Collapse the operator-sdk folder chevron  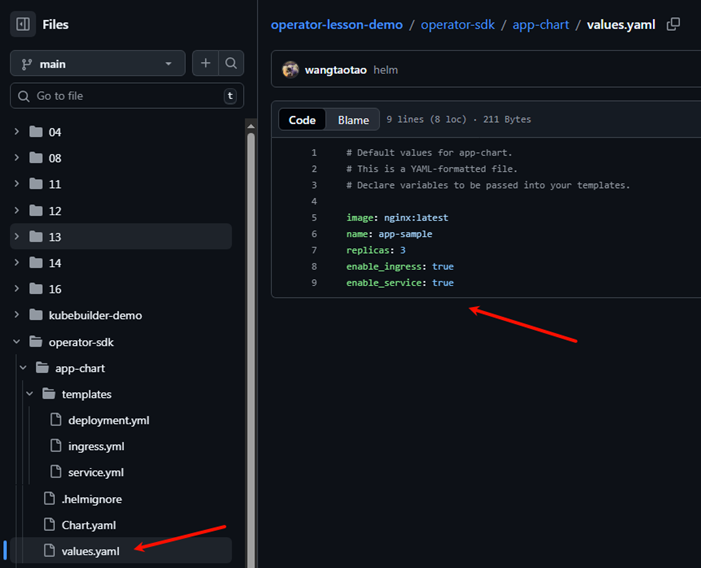[x=16, y=342]
